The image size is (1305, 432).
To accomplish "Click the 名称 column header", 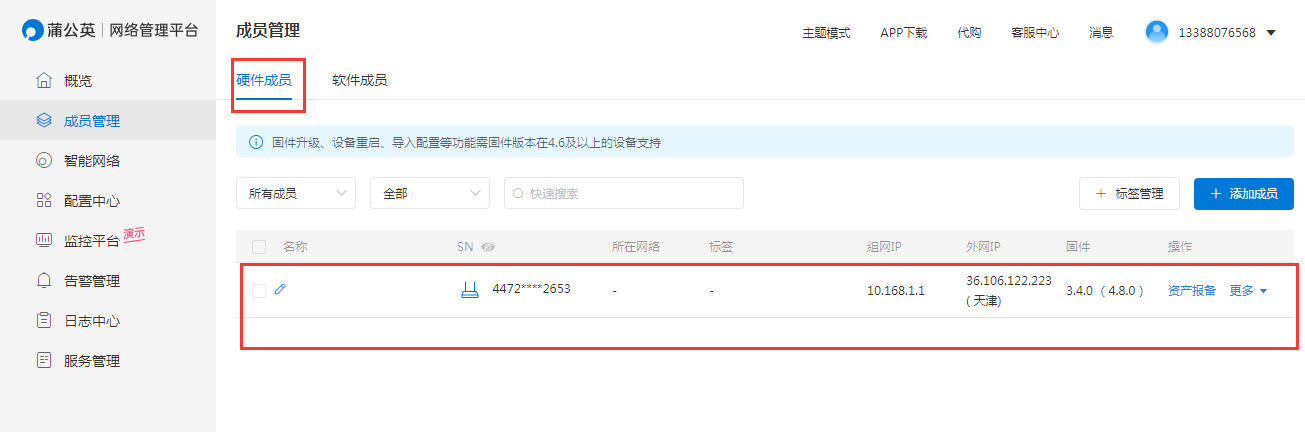I will [295, 247].
